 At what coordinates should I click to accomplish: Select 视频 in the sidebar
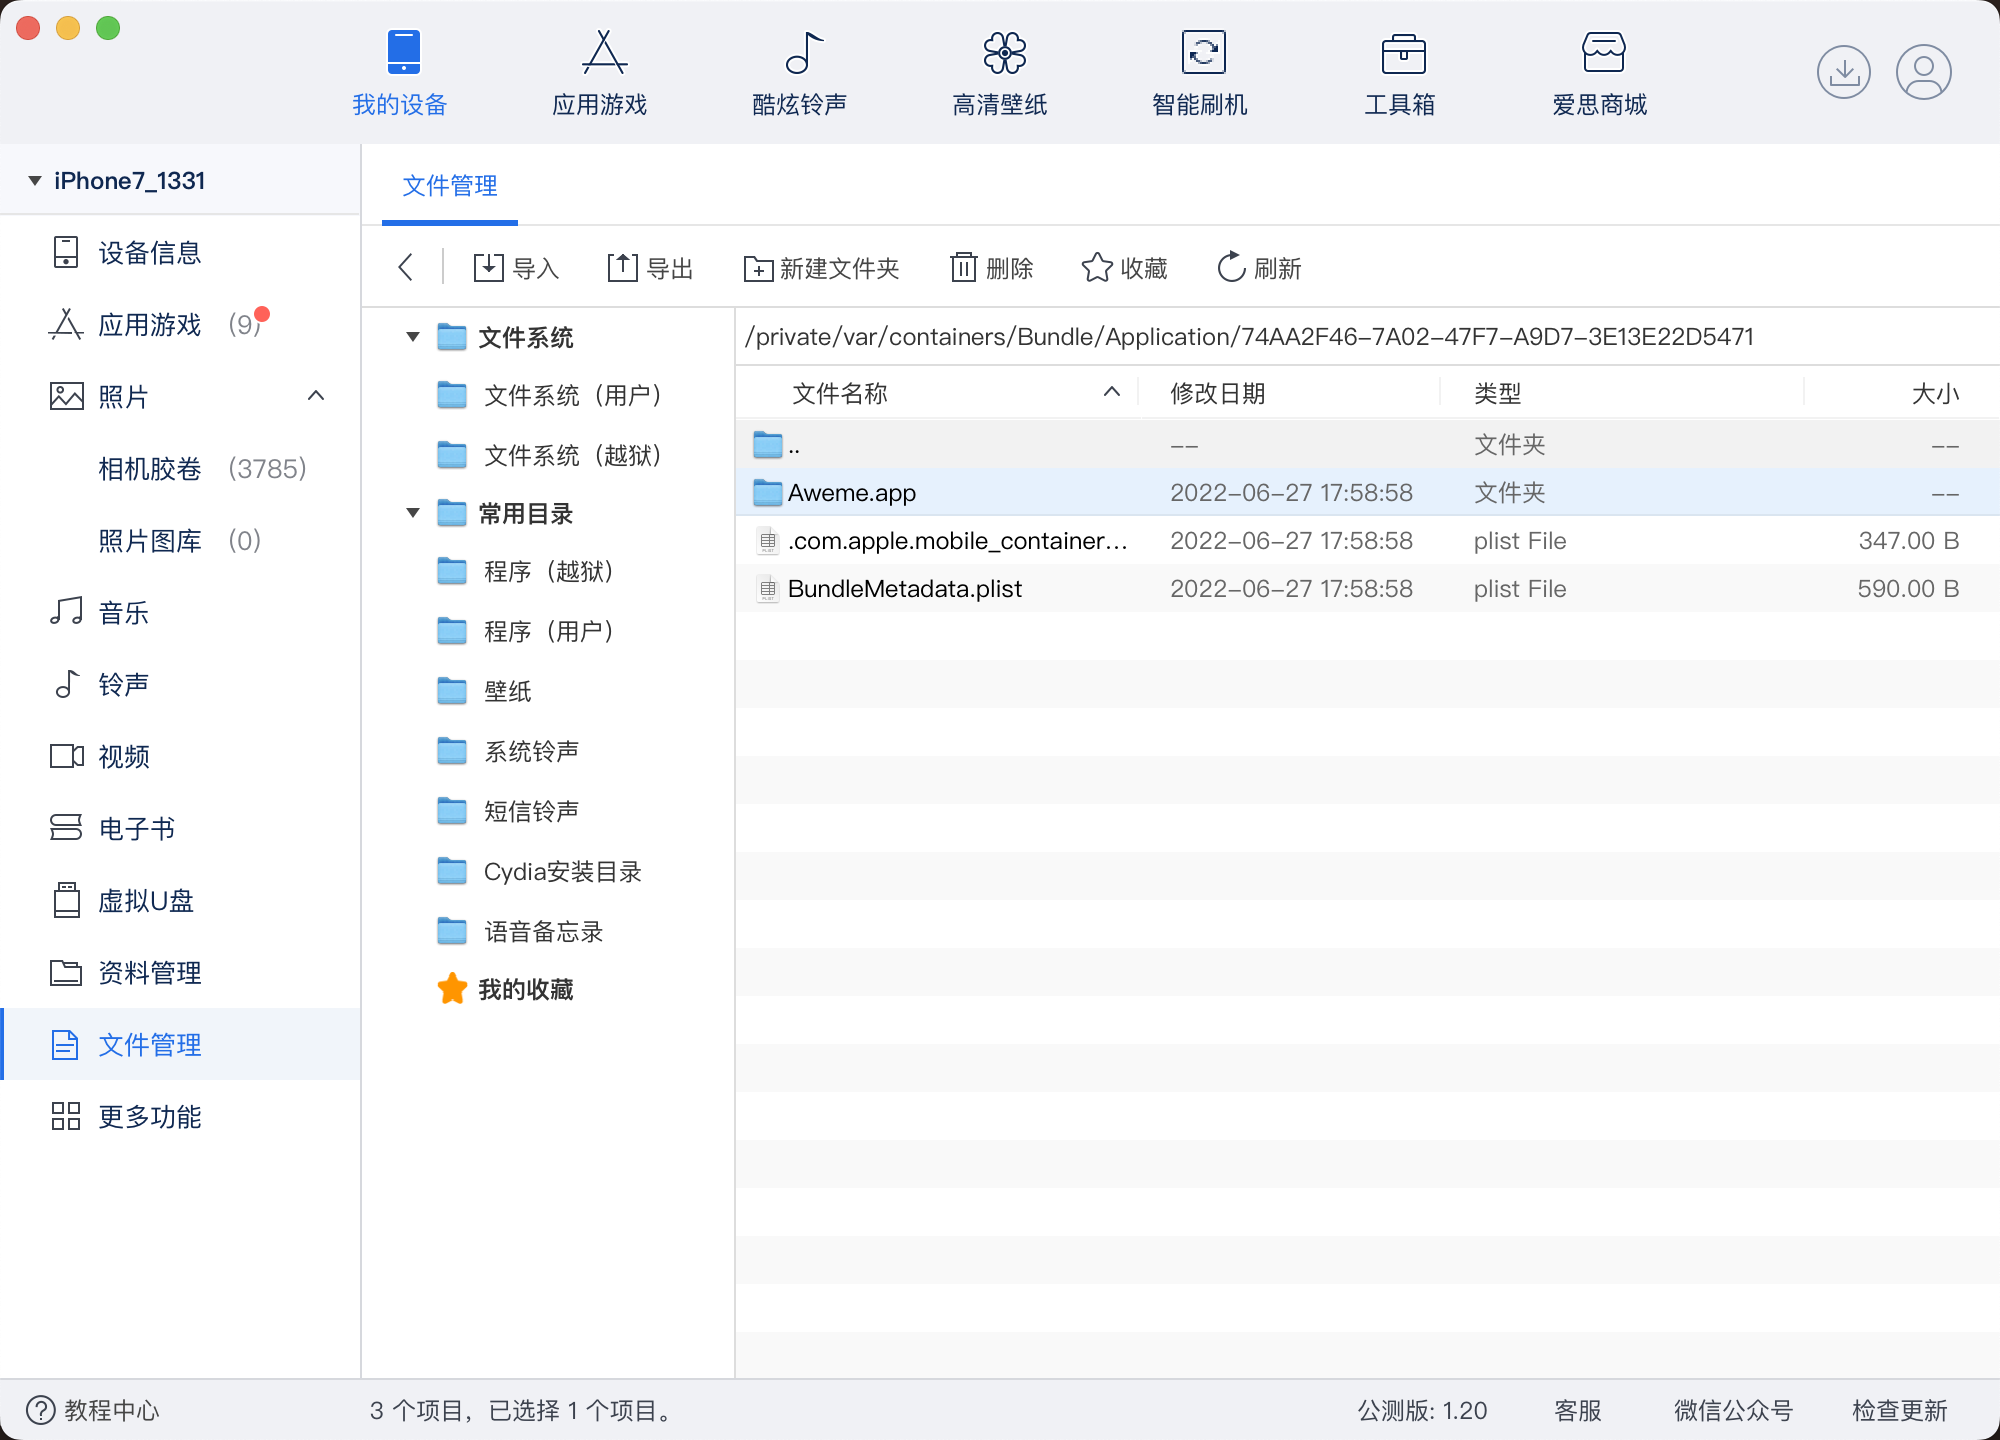tap(180, 756)
